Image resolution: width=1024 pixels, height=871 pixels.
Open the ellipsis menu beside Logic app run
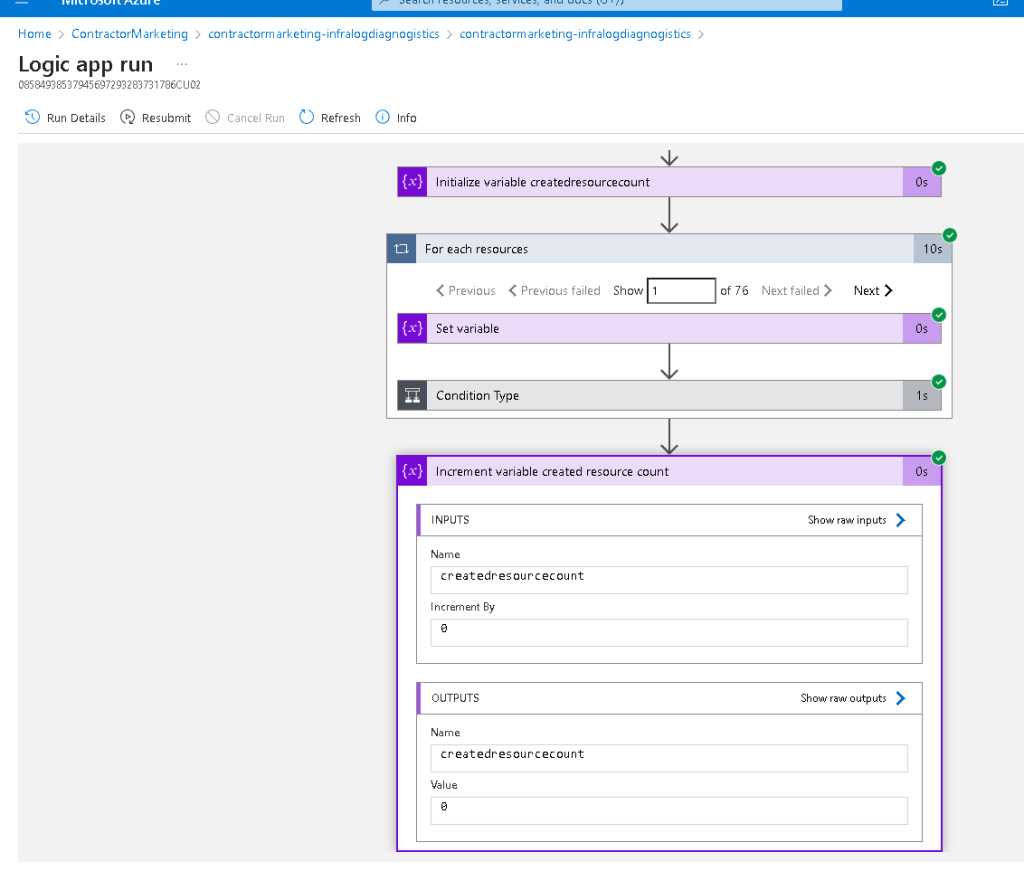coord(182,64)
